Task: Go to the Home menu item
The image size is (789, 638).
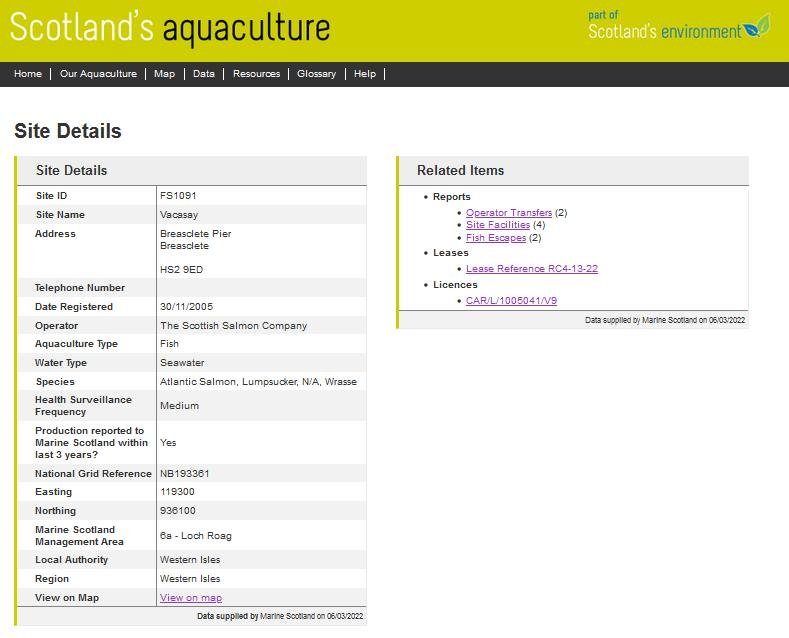Action: tap(28, 74)
